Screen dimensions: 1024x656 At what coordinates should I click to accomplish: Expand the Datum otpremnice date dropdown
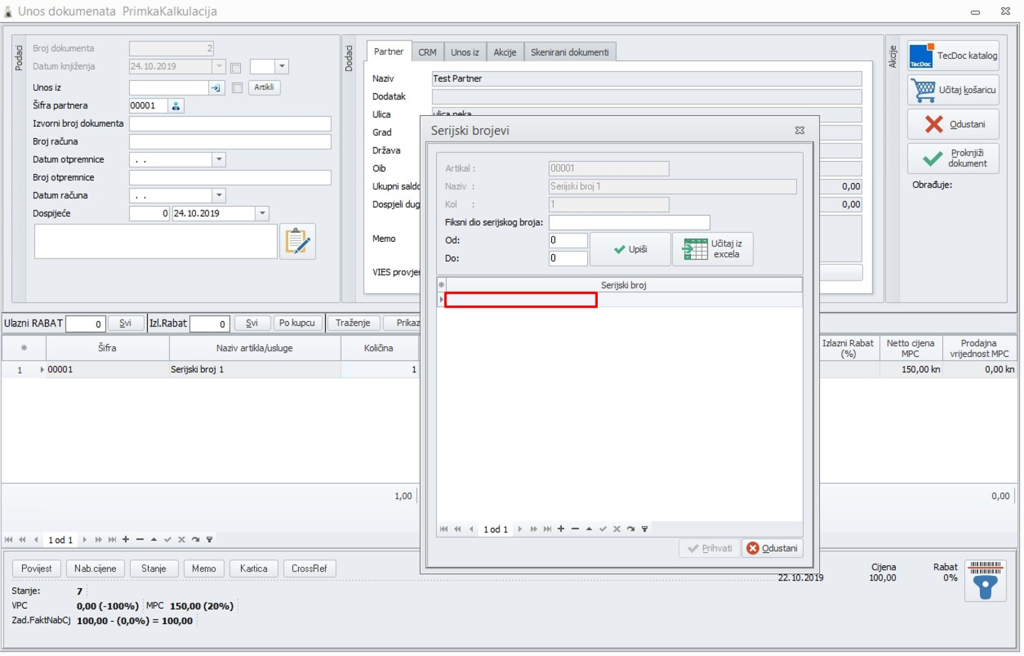click(218, 160)
